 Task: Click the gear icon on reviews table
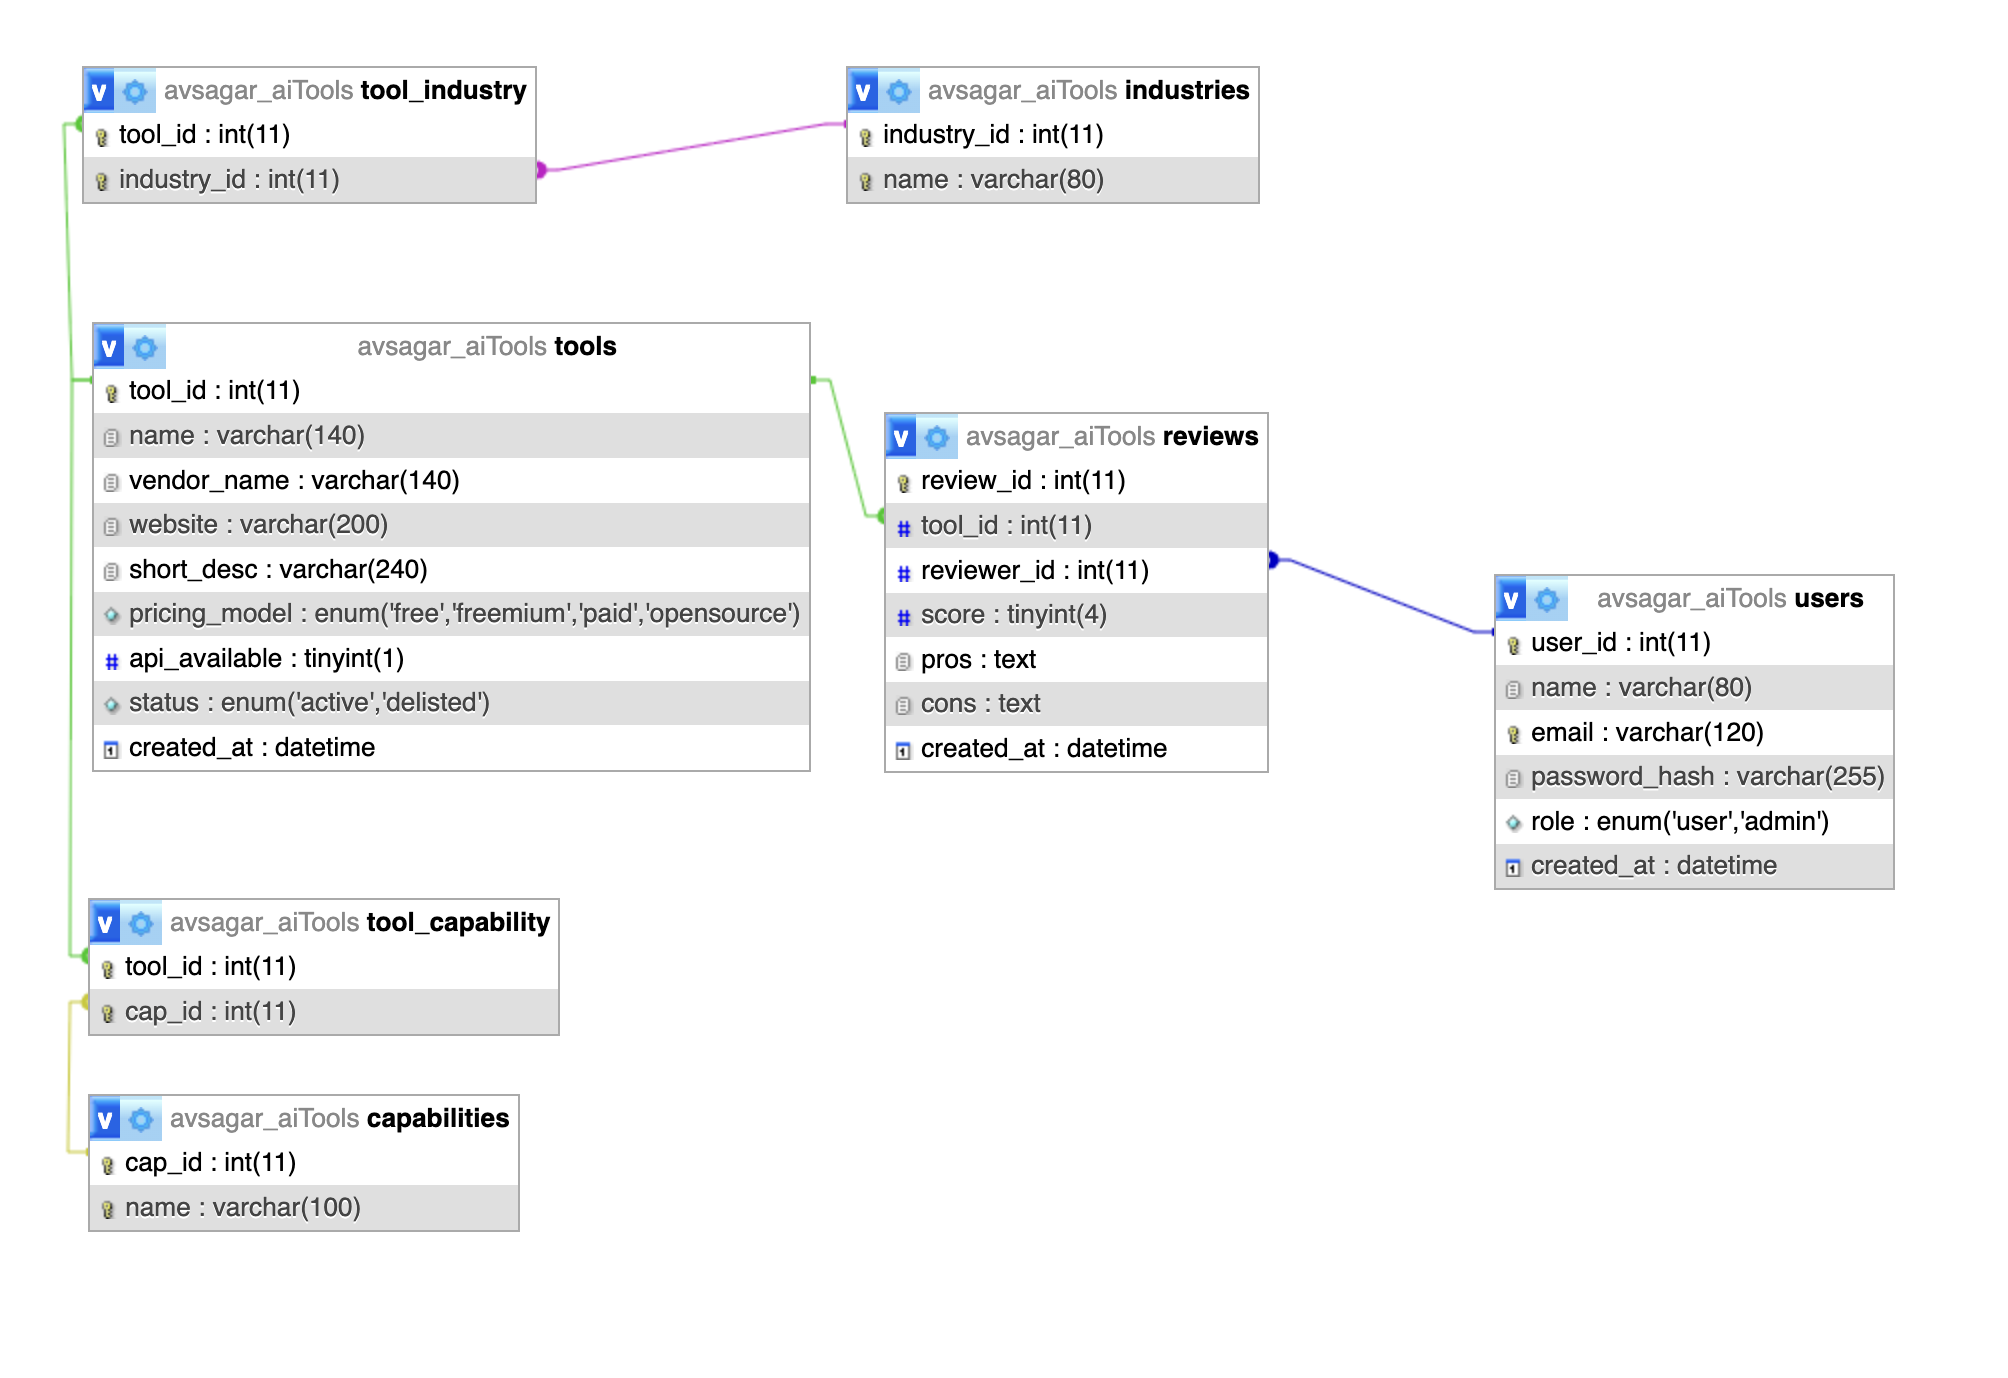937,437
